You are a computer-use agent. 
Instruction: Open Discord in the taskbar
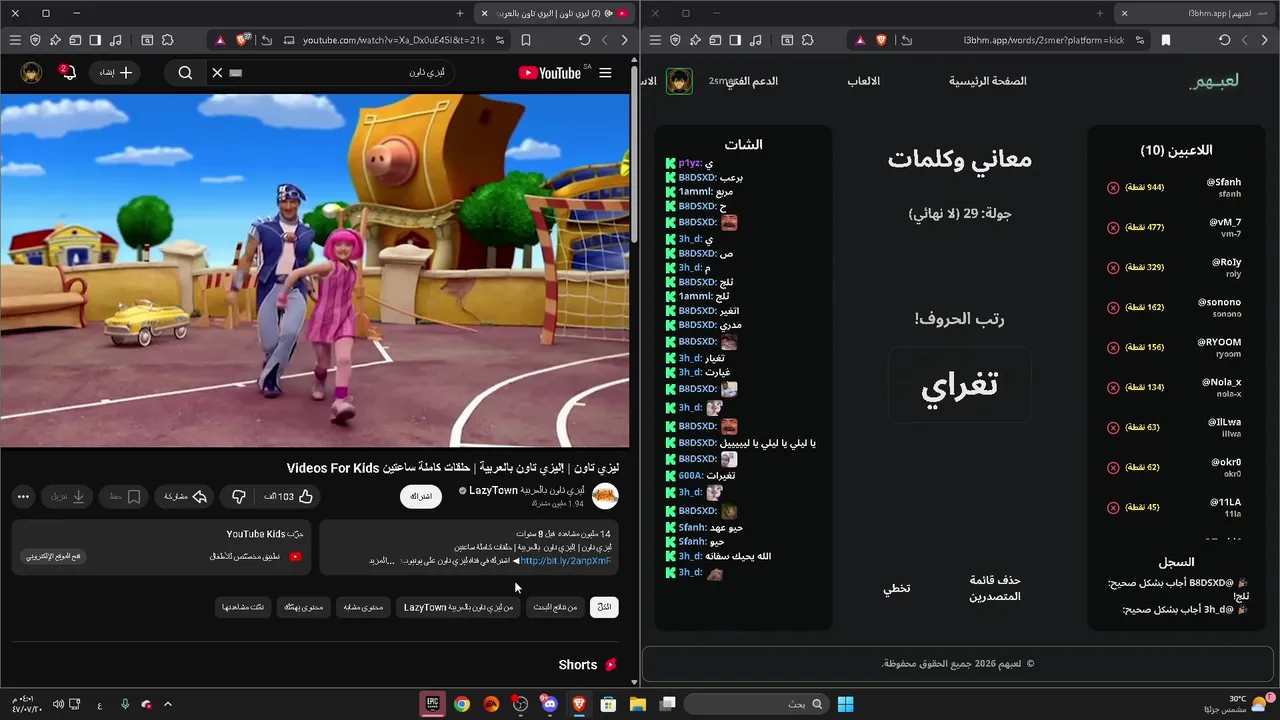point(549,704)
